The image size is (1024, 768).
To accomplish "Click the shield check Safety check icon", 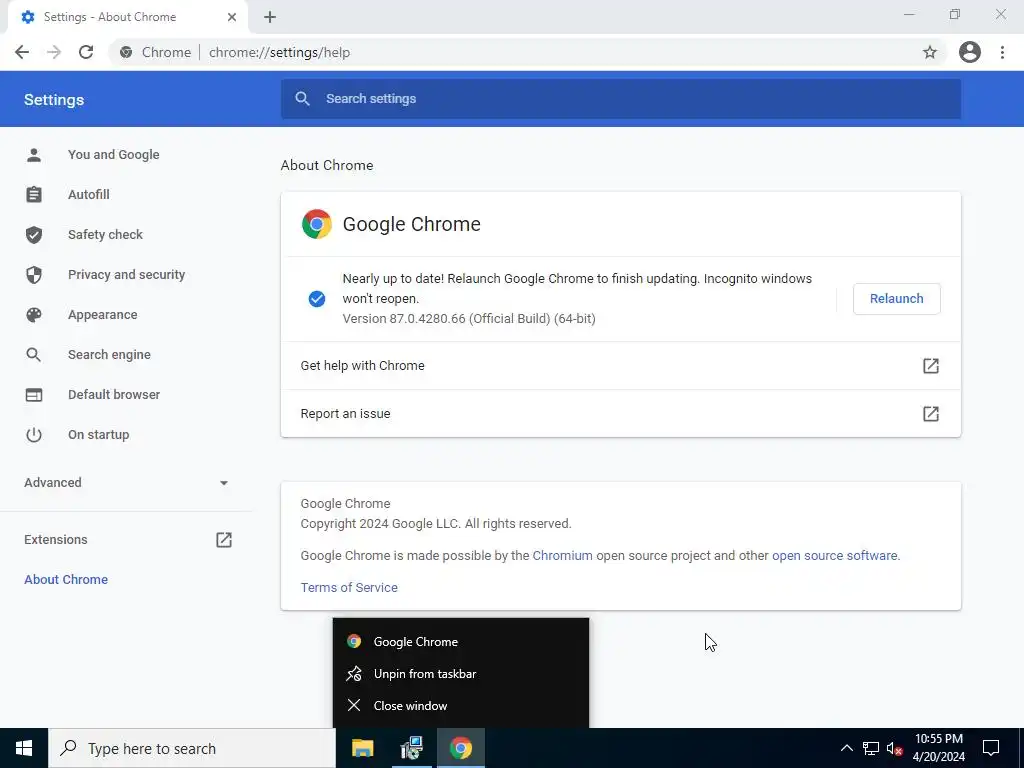I will point(33,234).
